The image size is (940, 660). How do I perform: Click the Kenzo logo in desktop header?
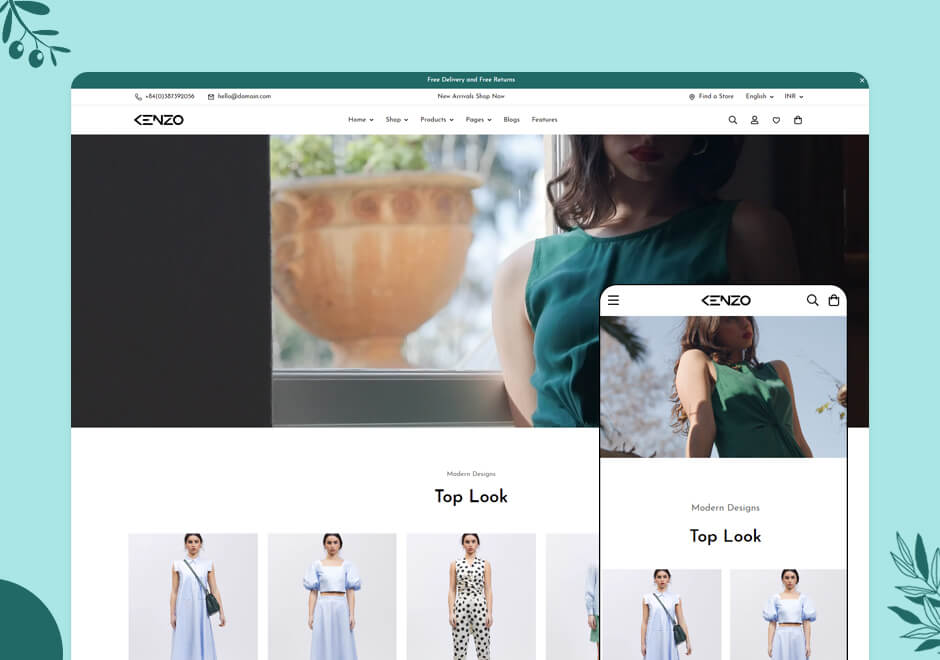[x=159, y=120]
